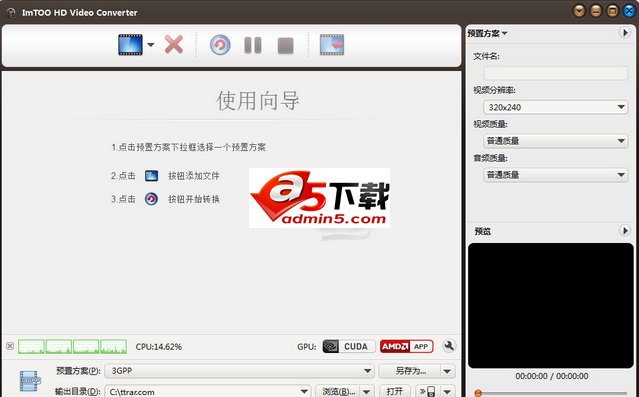Click the red X remove icon
Screen dimensions: 639x397
[174, 44]
